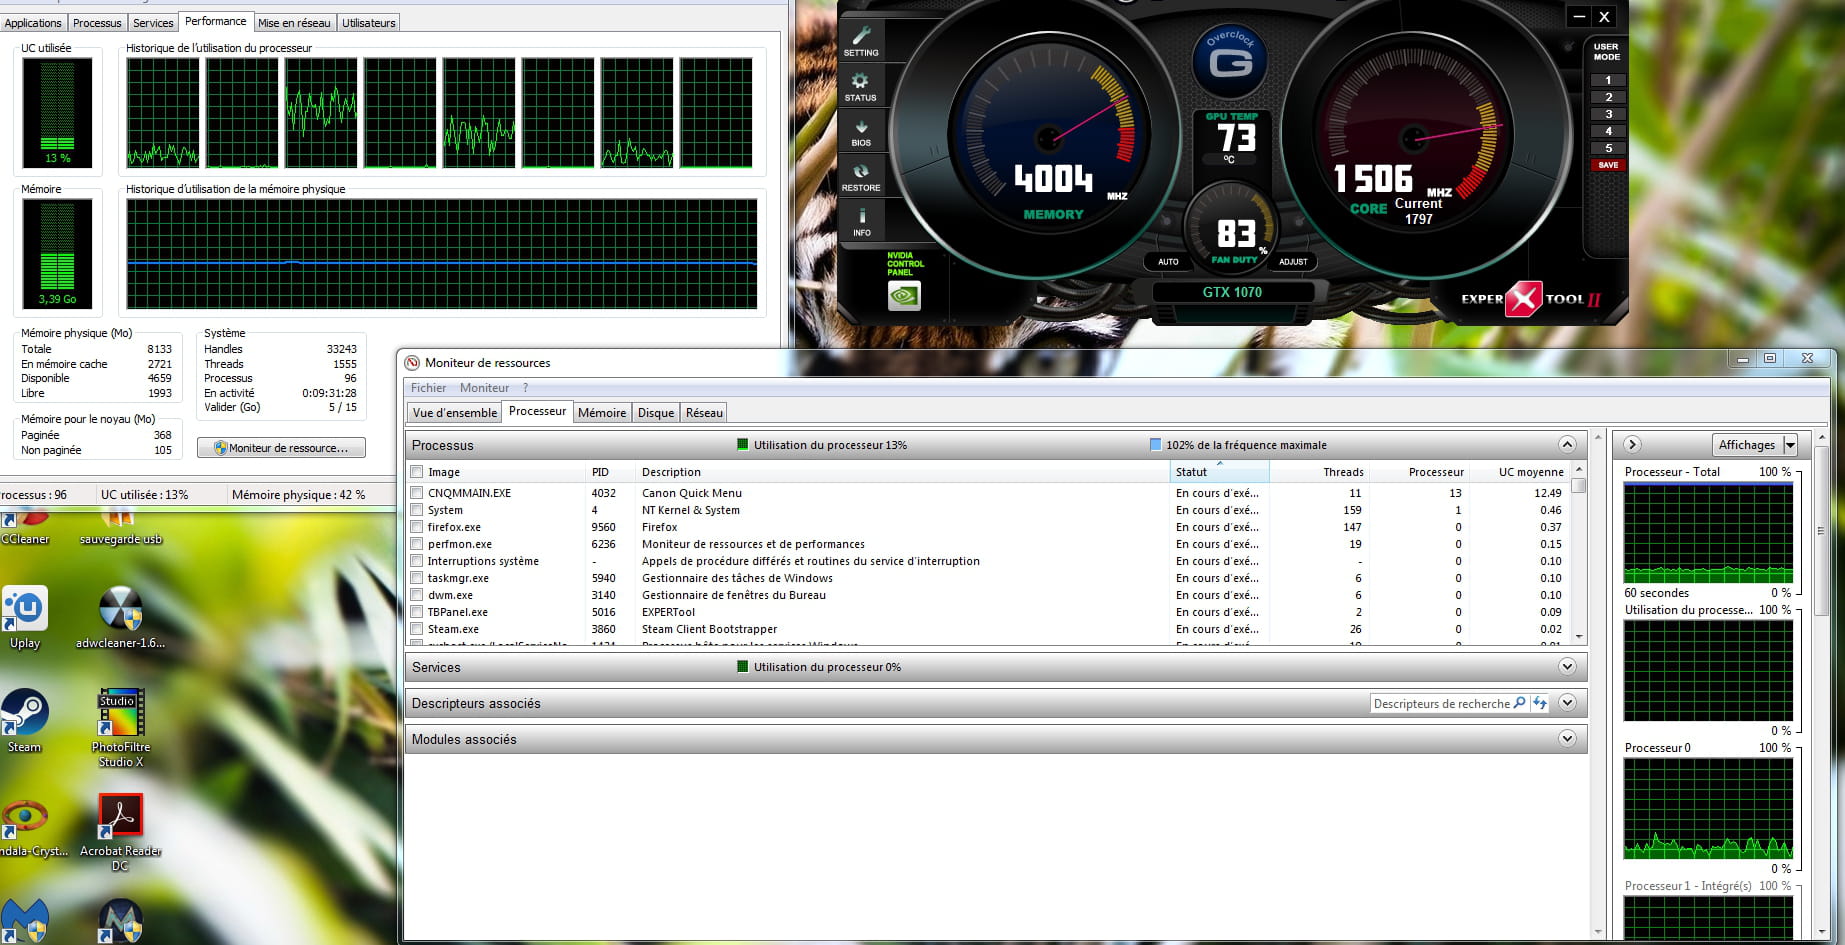The height and width of the screenshot is (945, 1845).
Task: Click red SAVE button in User Mode
Action: (x=1608, y=165)
